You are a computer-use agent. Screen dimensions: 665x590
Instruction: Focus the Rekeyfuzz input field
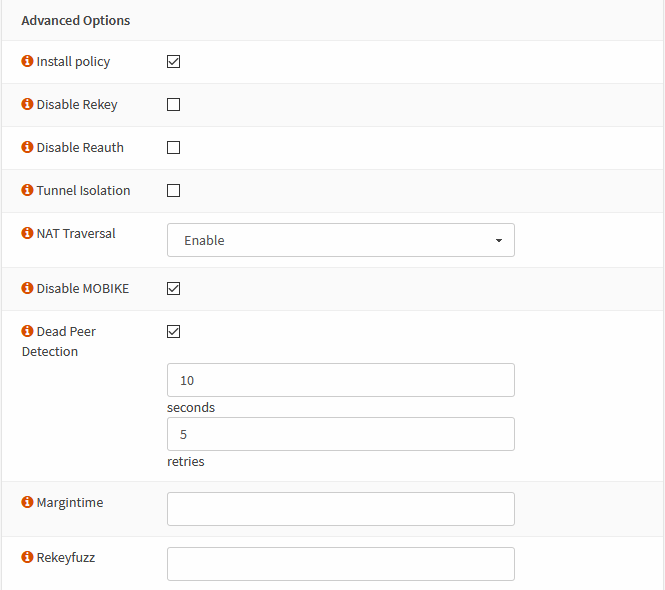341,564
